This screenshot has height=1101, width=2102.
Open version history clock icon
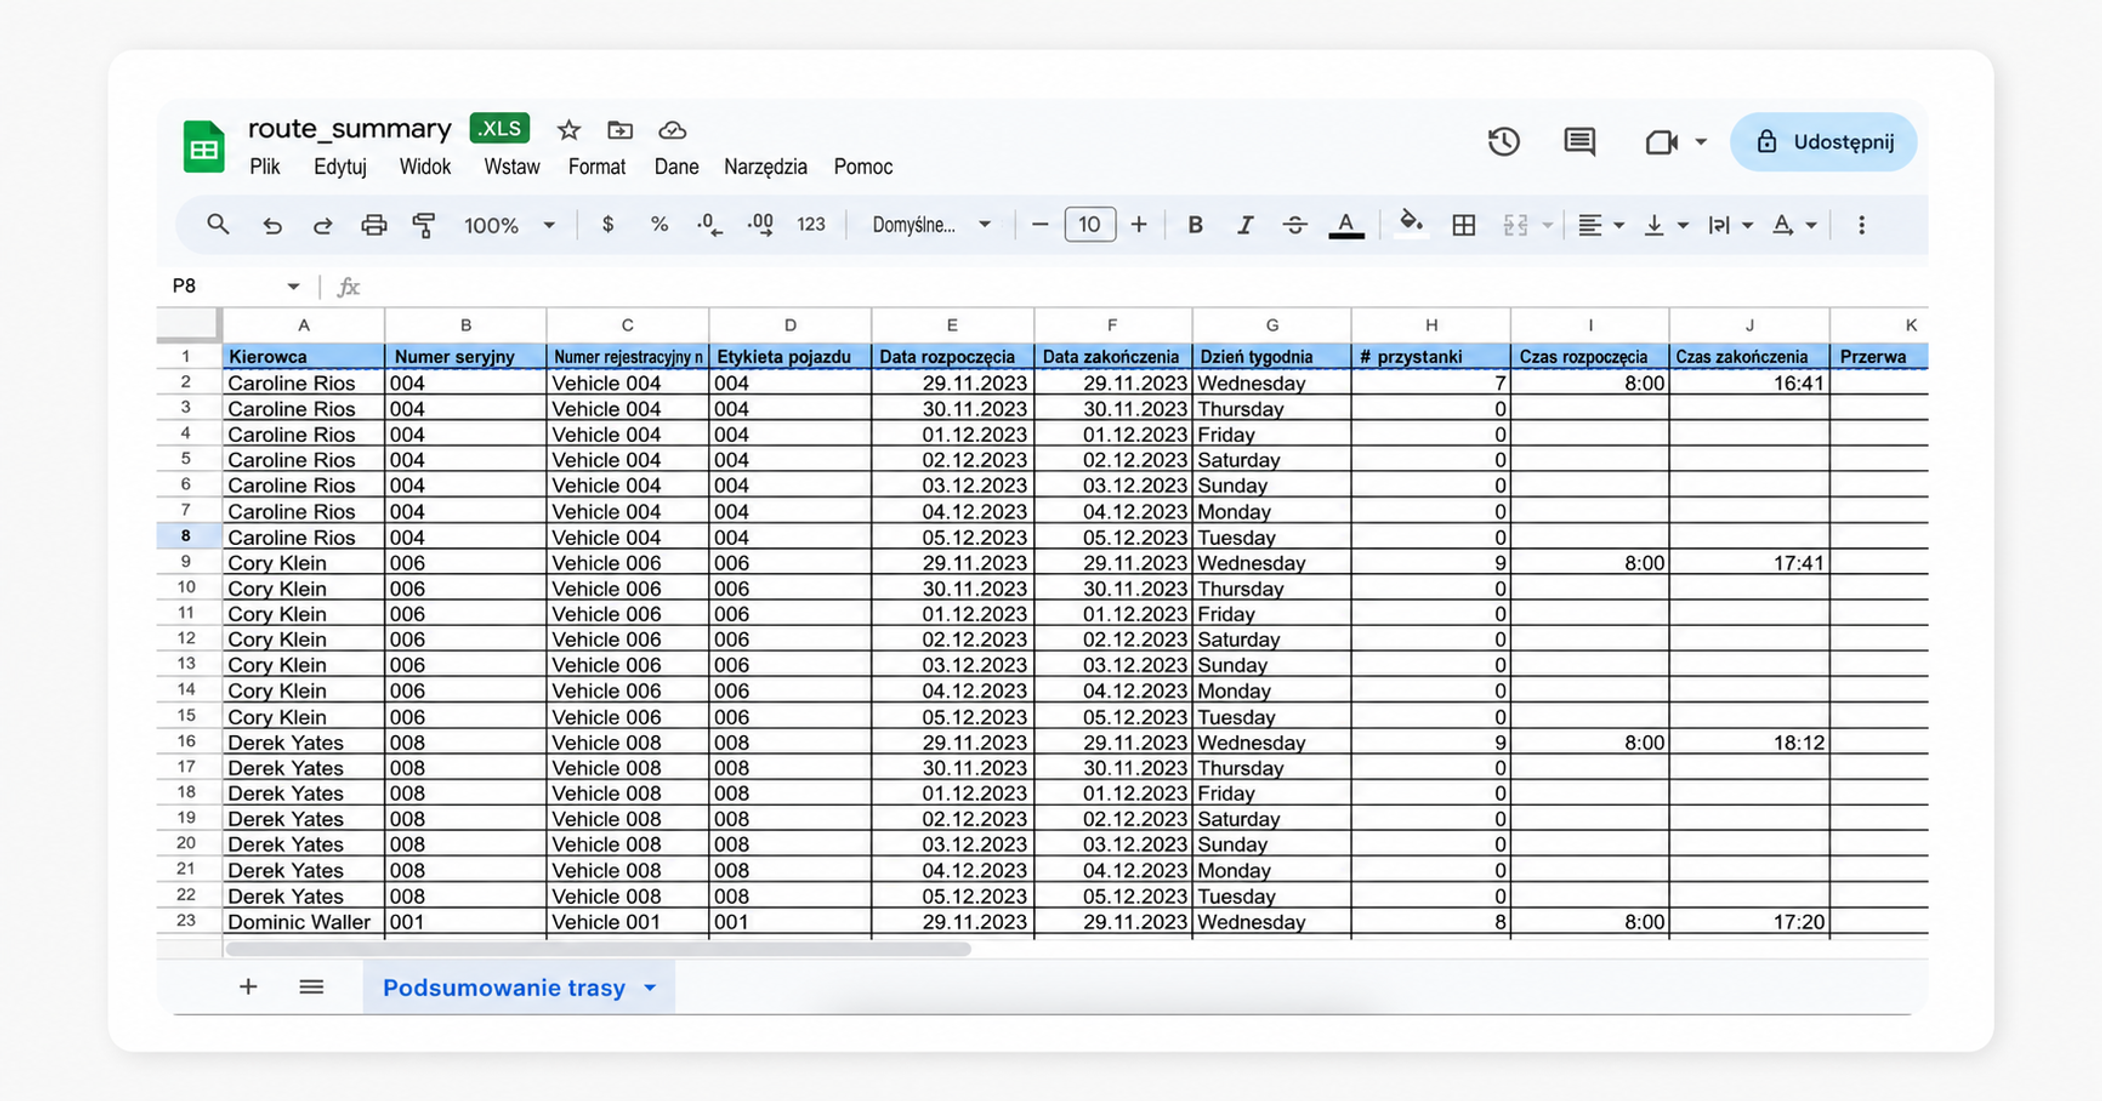click(1503, 142)
